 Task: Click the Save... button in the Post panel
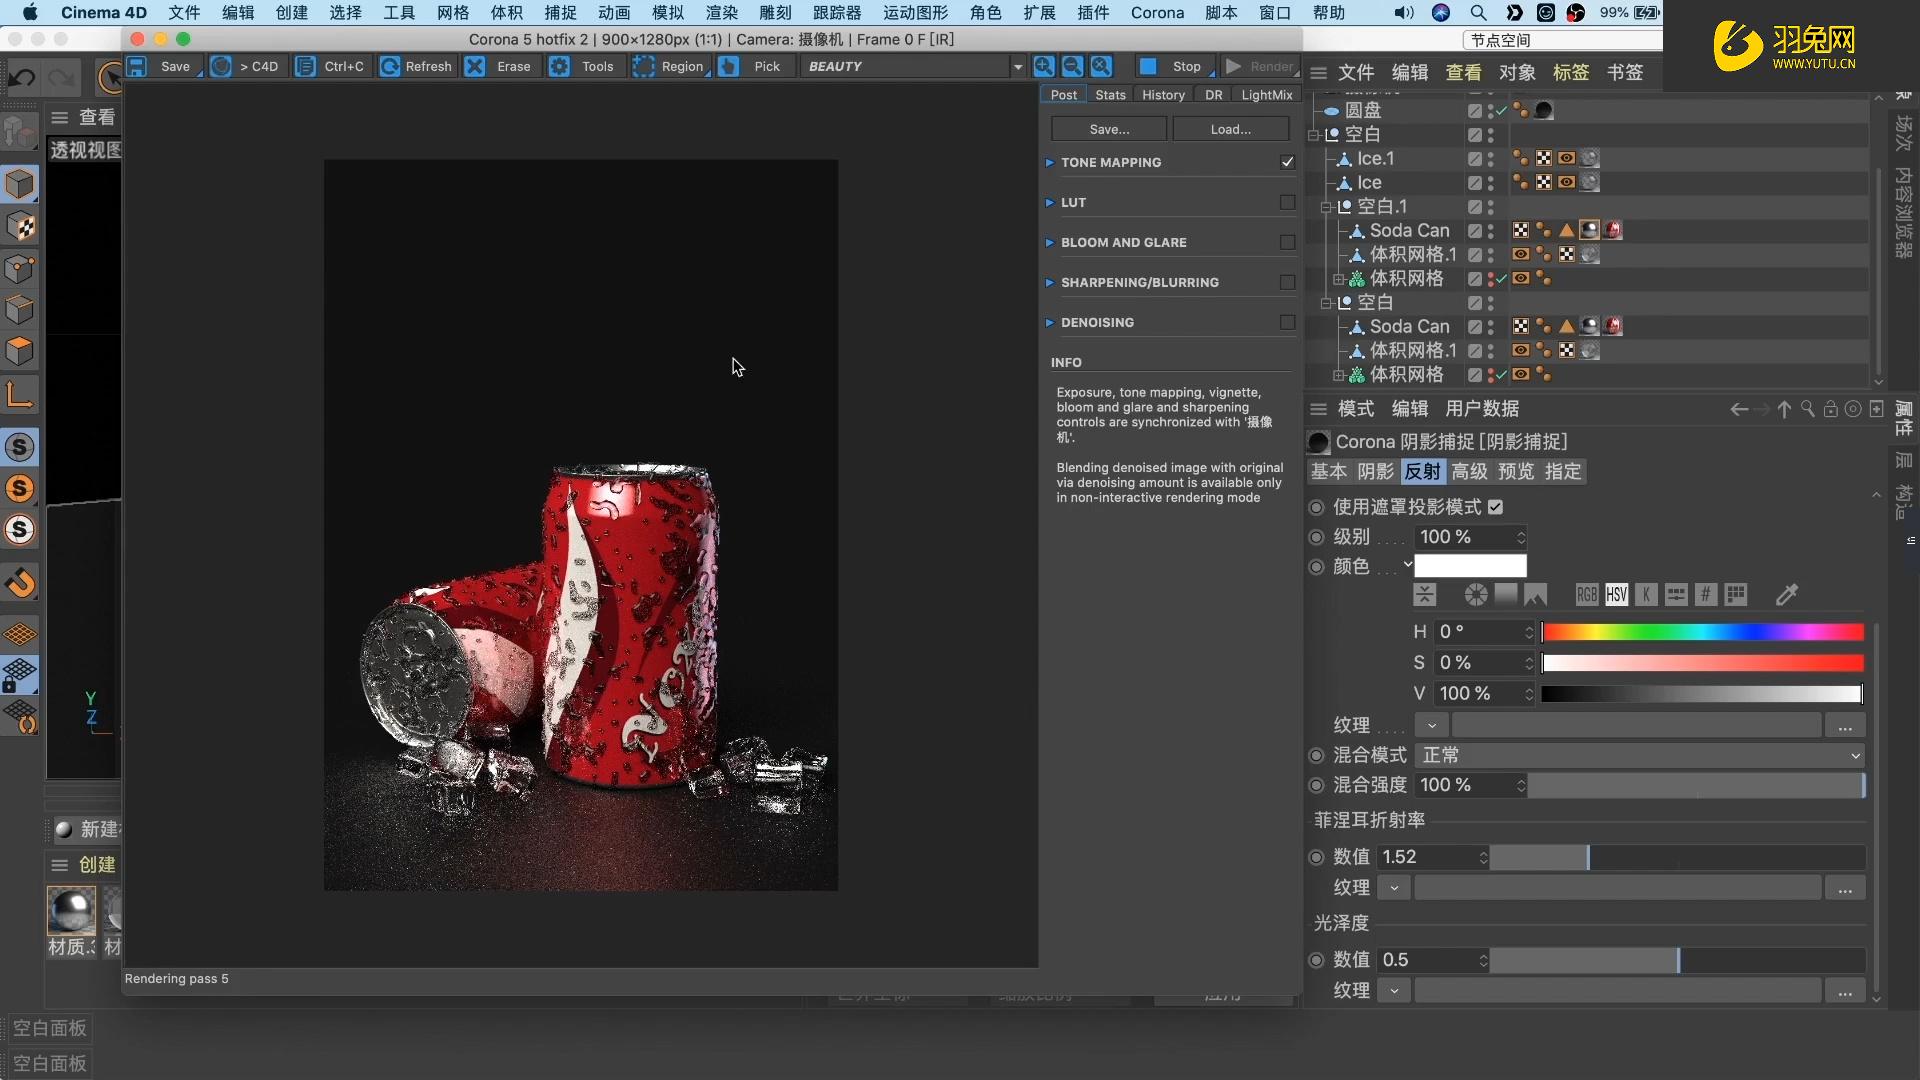(1108, 128)
